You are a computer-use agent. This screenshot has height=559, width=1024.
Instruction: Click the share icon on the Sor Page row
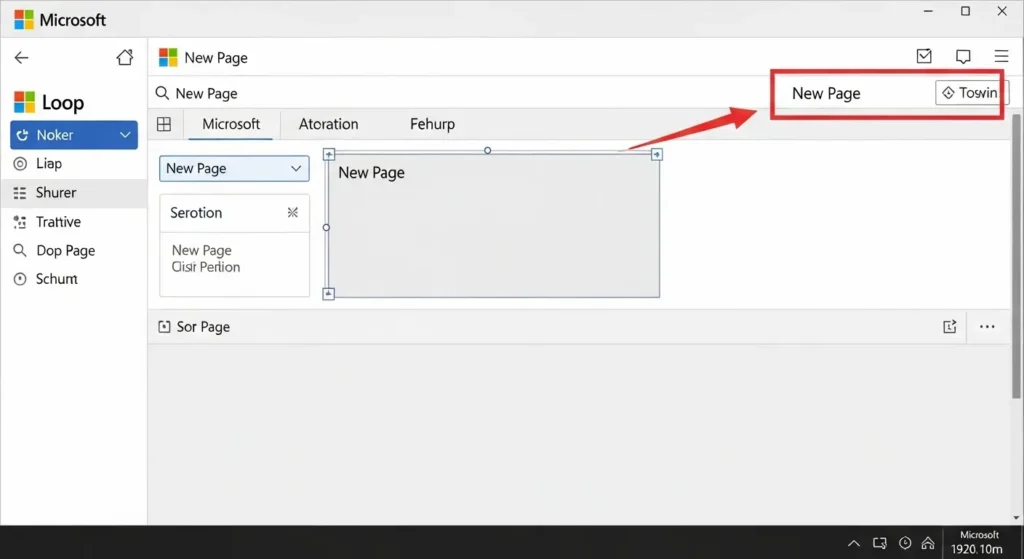[950, 327]
